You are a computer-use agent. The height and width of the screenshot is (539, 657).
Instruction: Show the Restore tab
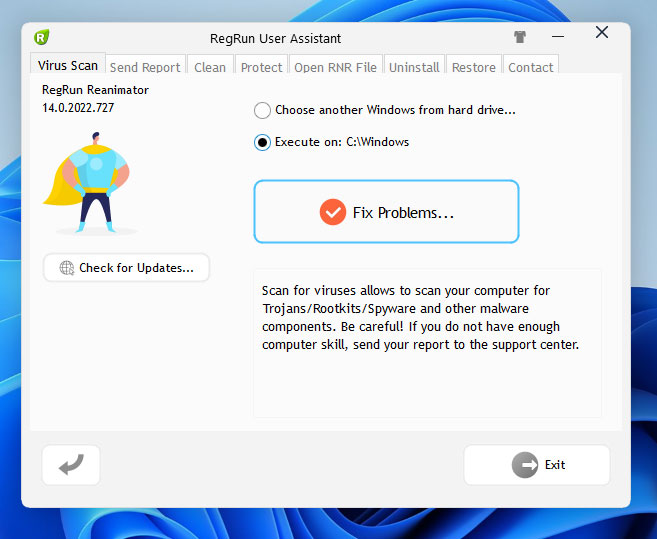(473, 67)
